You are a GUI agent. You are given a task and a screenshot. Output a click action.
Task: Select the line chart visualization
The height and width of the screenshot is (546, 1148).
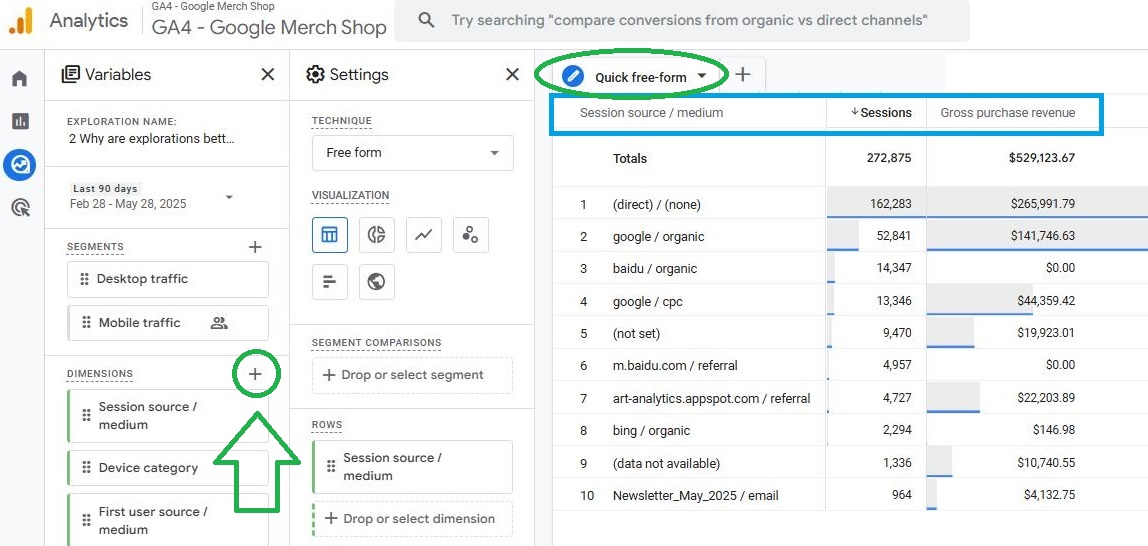click(423, 235)
